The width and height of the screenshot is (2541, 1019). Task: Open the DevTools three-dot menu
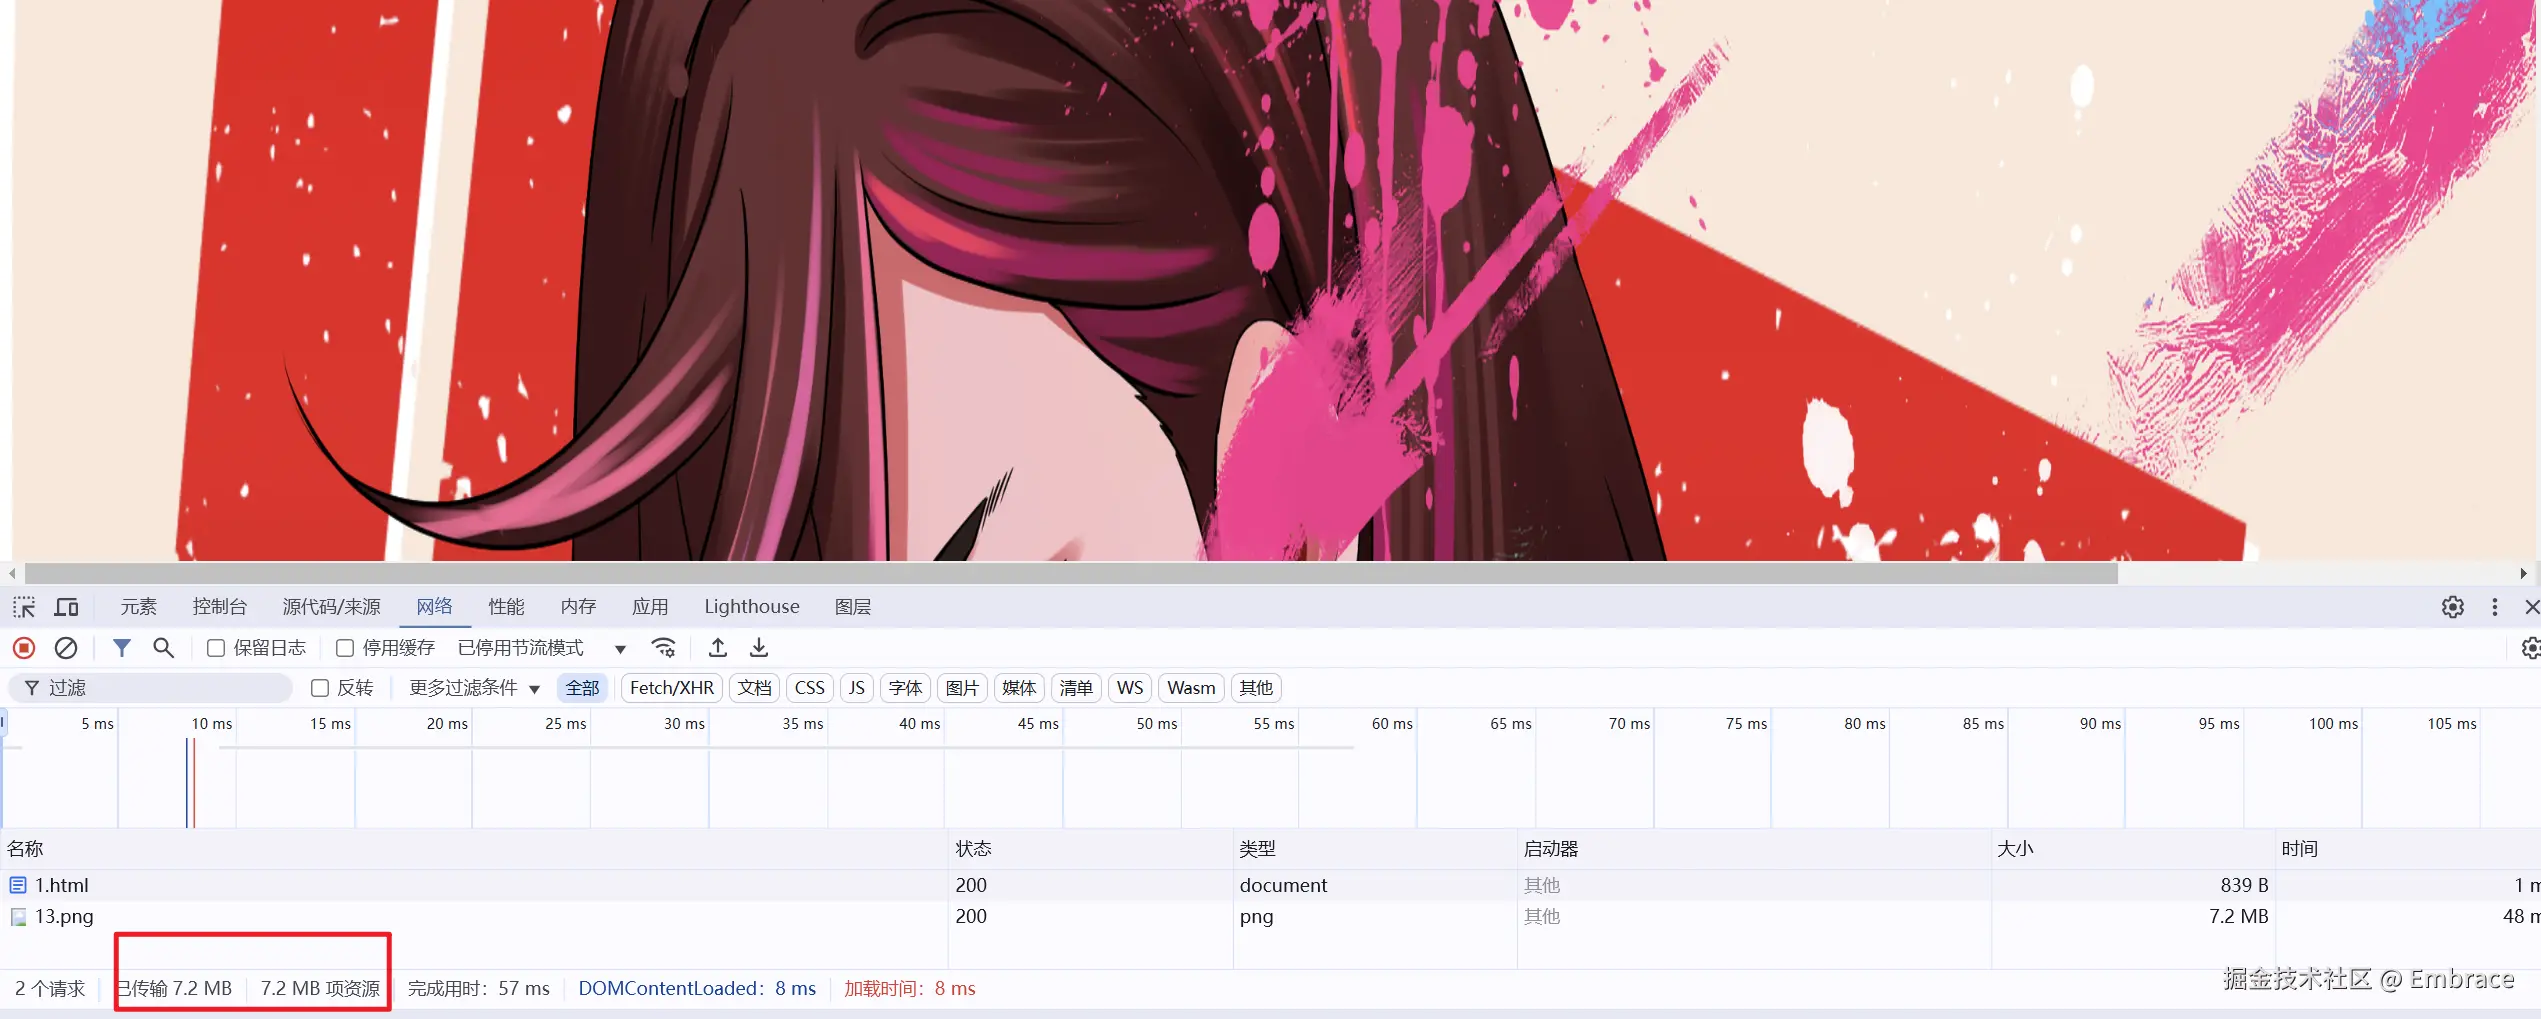tap(2494, 607)
